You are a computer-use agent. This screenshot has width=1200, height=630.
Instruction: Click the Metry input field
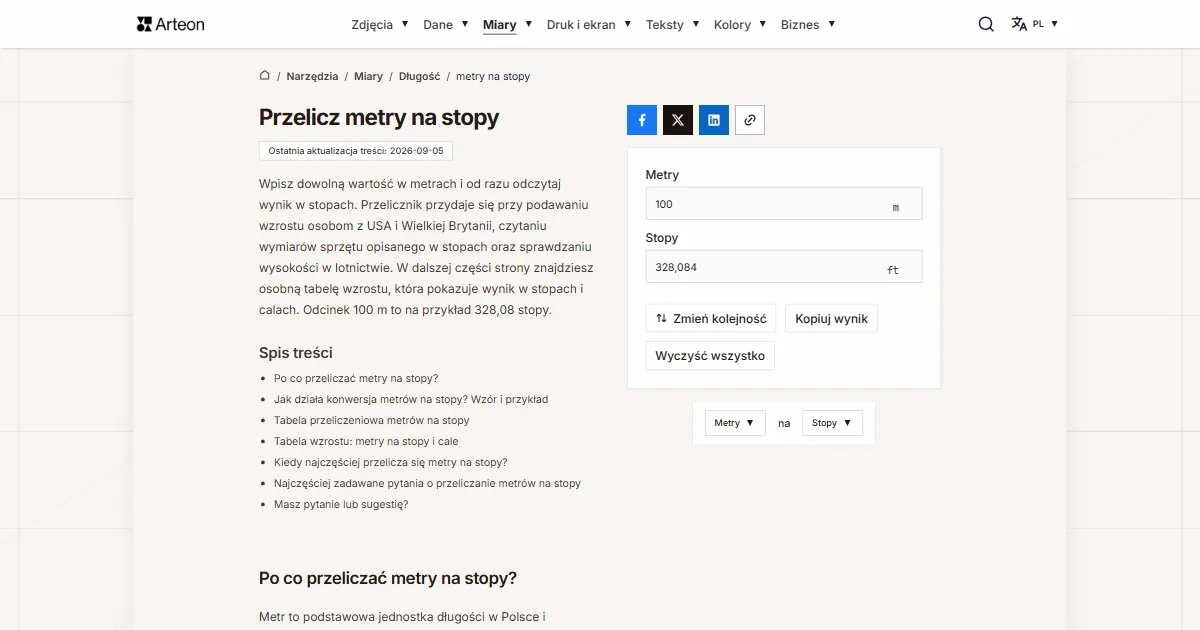click(784, 204)
